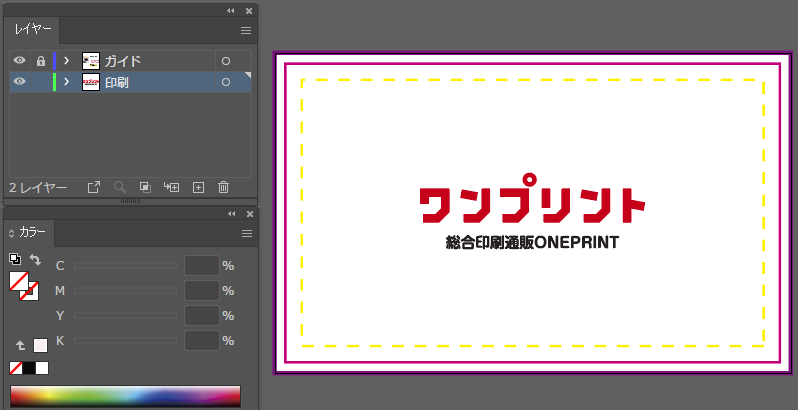
Task: Open the Layers panel flyout menu
Action: [x=246, y=31]
